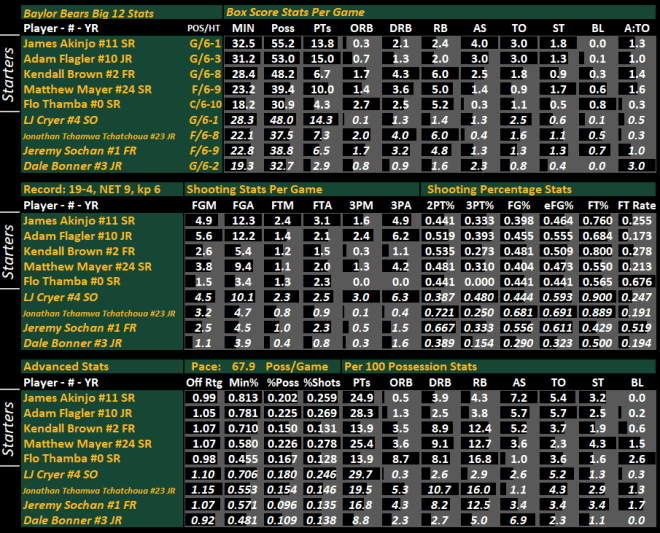Click Jonathan Tchamwa Tchatchoua's 2PT% value 0.721
The image size is (660, 533).
[x=439, y=312]
